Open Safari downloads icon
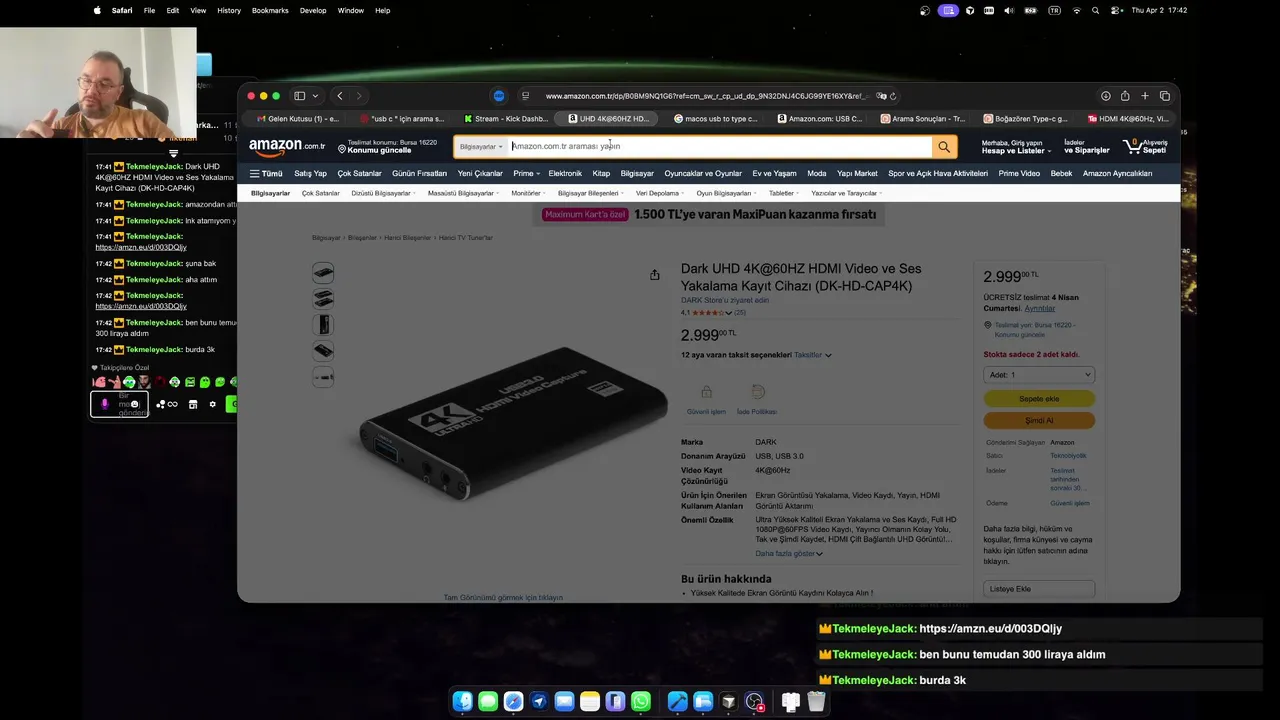Screen dimensions: 1280x720 [1106, 96]
